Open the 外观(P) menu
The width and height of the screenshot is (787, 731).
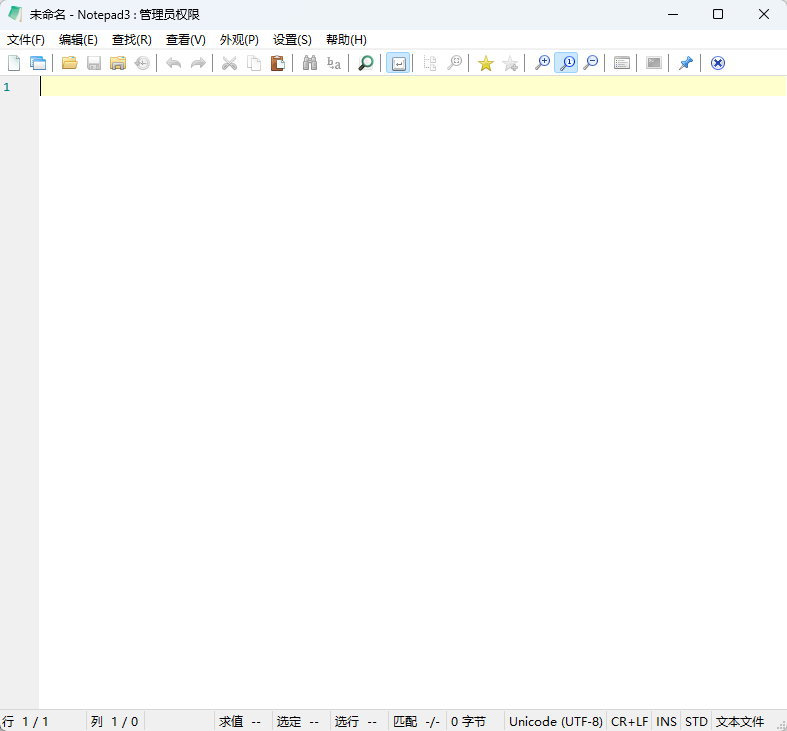(x=239, y=40)
